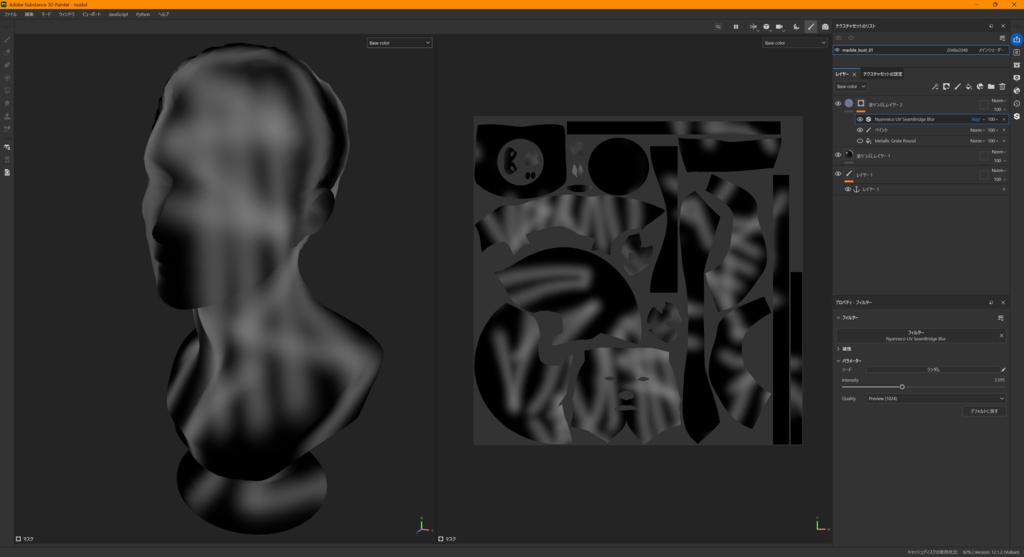
Task: Delete the Metallic Grate Round effect with its X
Action: (1004, 141)
